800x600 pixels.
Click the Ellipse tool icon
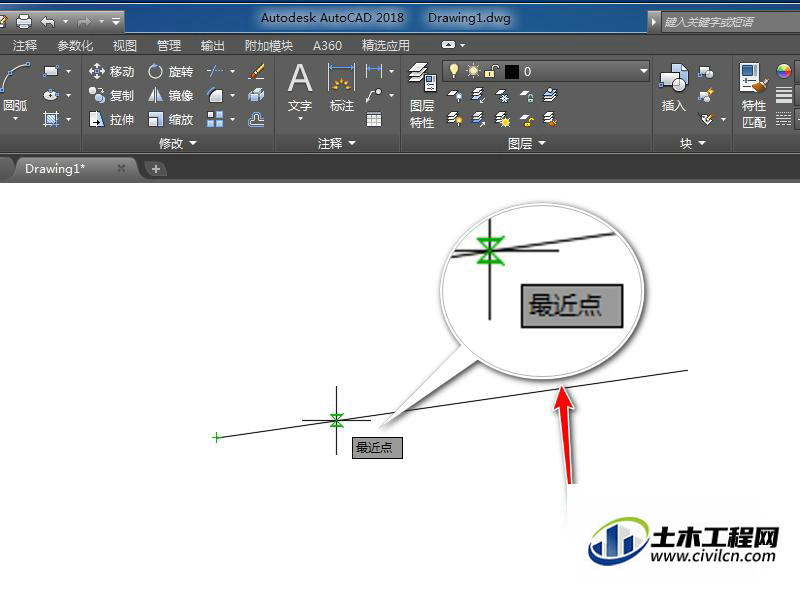(x=51, y=95)
